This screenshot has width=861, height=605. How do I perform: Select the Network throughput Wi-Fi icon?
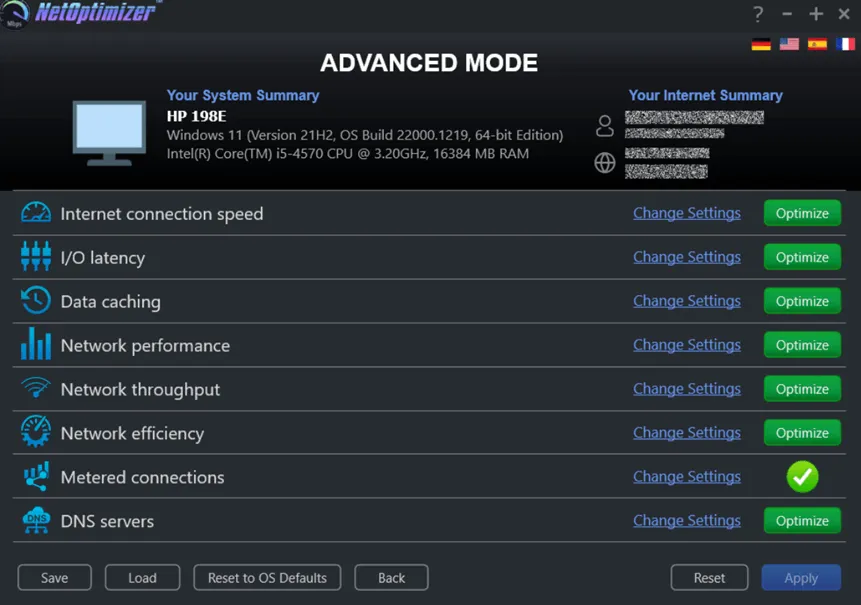tap(36, 389)
